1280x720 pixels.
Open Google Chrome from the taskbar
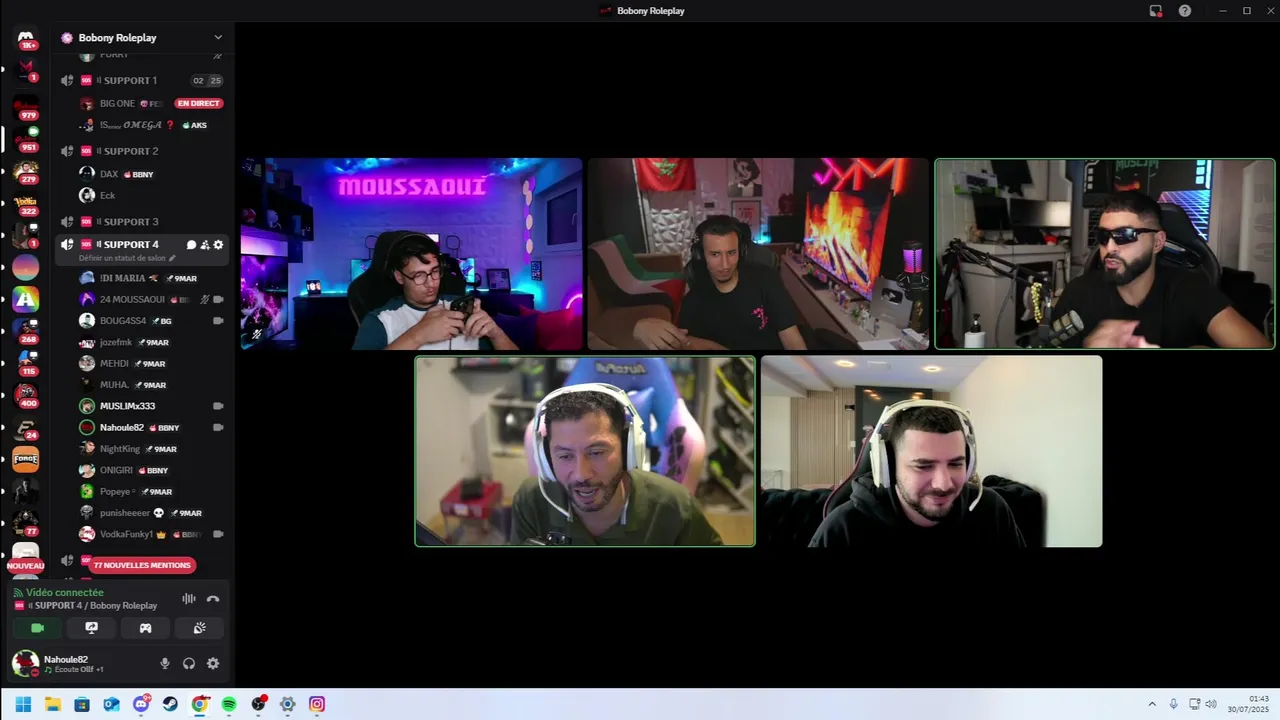199,704
